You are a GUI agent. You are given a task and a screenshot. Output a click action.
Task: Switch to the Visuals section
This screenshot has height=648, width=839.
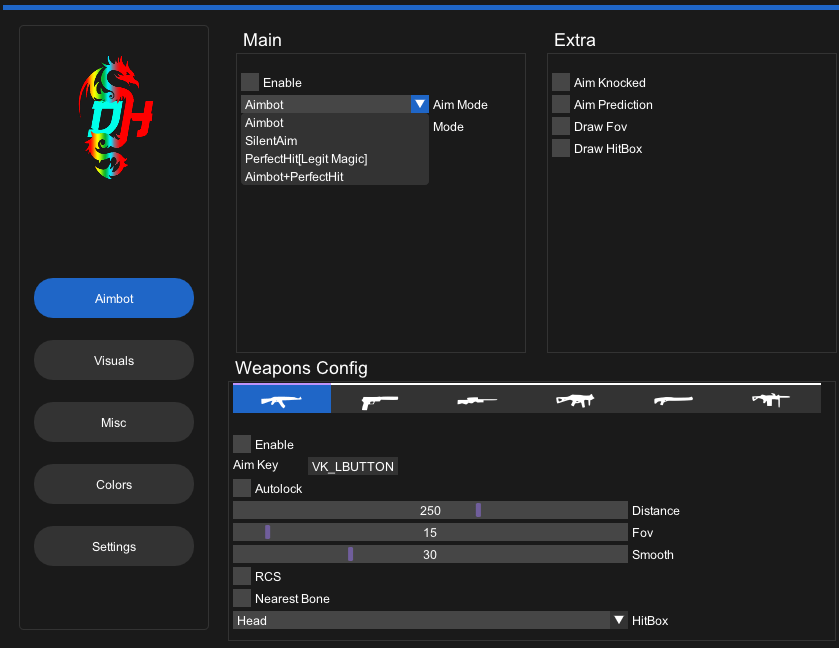[x=114, y=360]
